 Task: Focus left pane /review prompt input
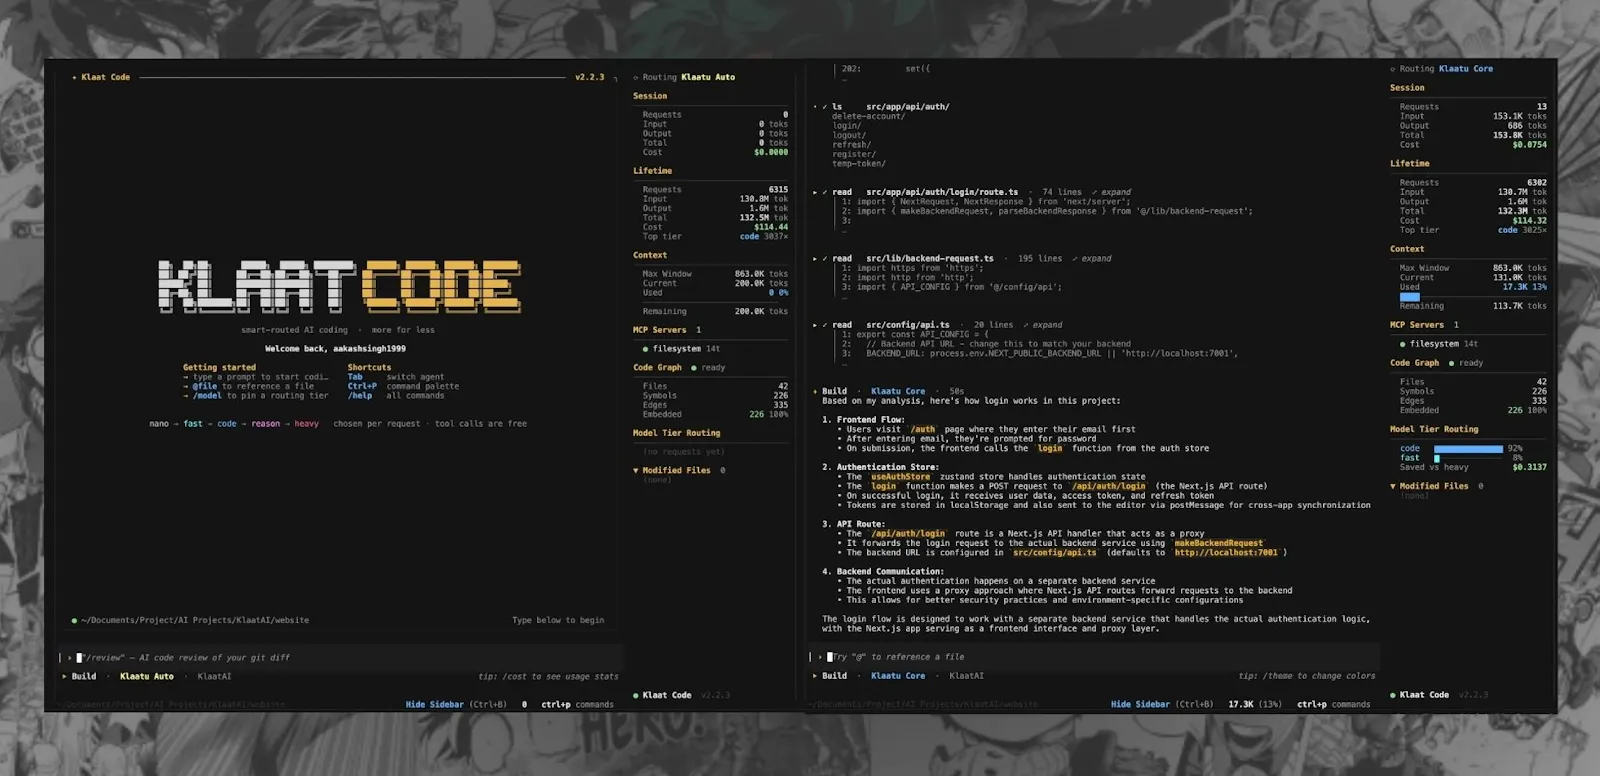pos(340,658)
